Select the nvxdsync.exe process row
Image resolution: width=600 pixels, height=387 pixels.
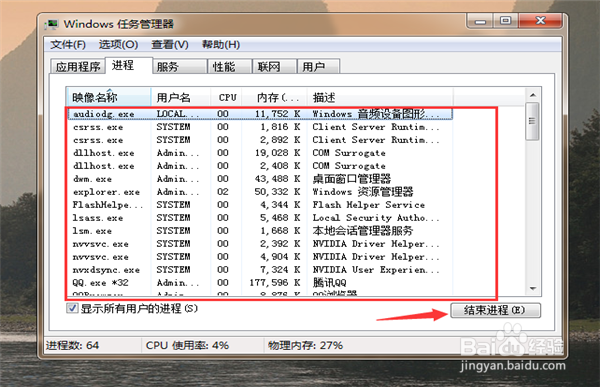(260, 270)
